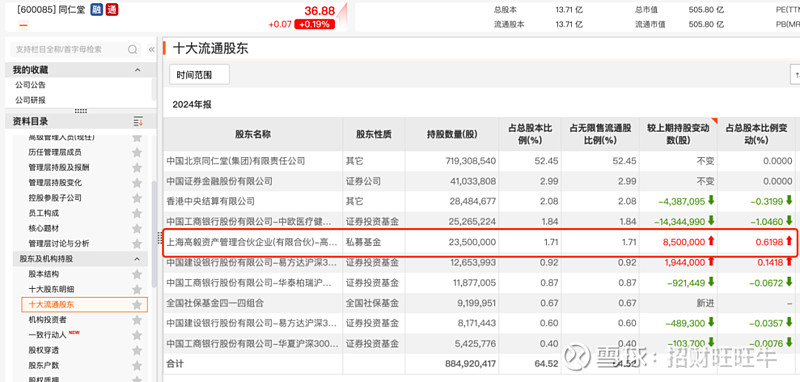Image resolution: width=800 pixels, height=382 pixels.
Task: Click the sidebar vertical scrollbar
Action: (154, 235)
